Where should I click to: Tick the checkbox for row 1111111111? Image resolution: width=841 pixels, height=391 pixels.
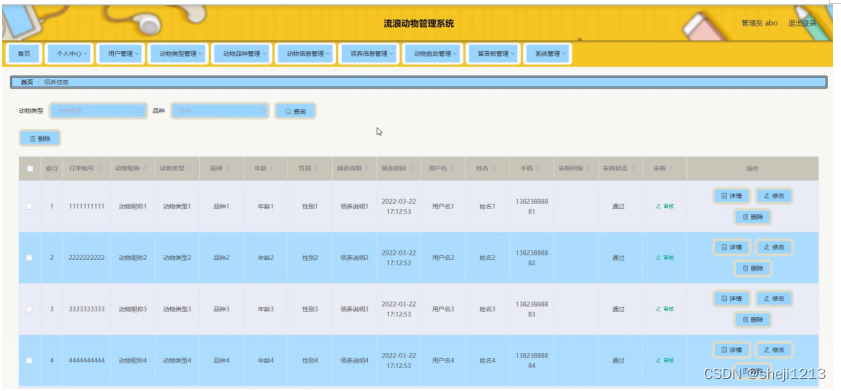[x=29, y=206]
